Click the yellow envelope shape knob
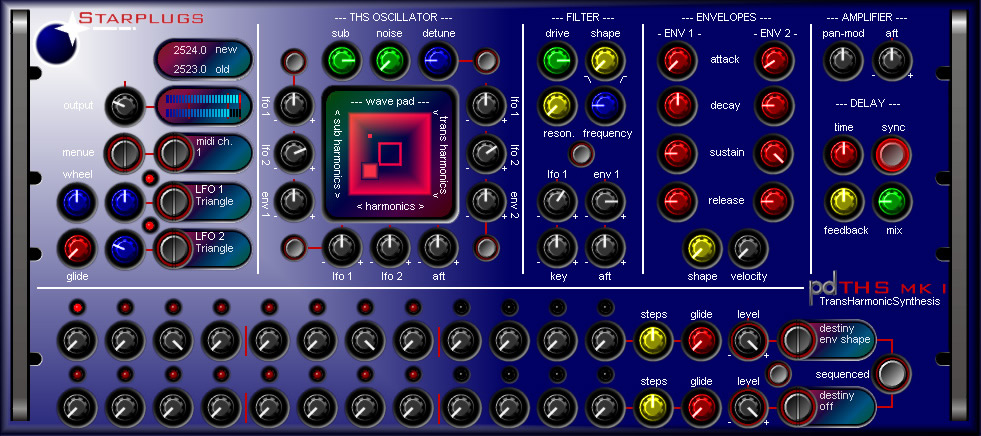981x436 pixels. pyautogui.click(x=701, y=248)
